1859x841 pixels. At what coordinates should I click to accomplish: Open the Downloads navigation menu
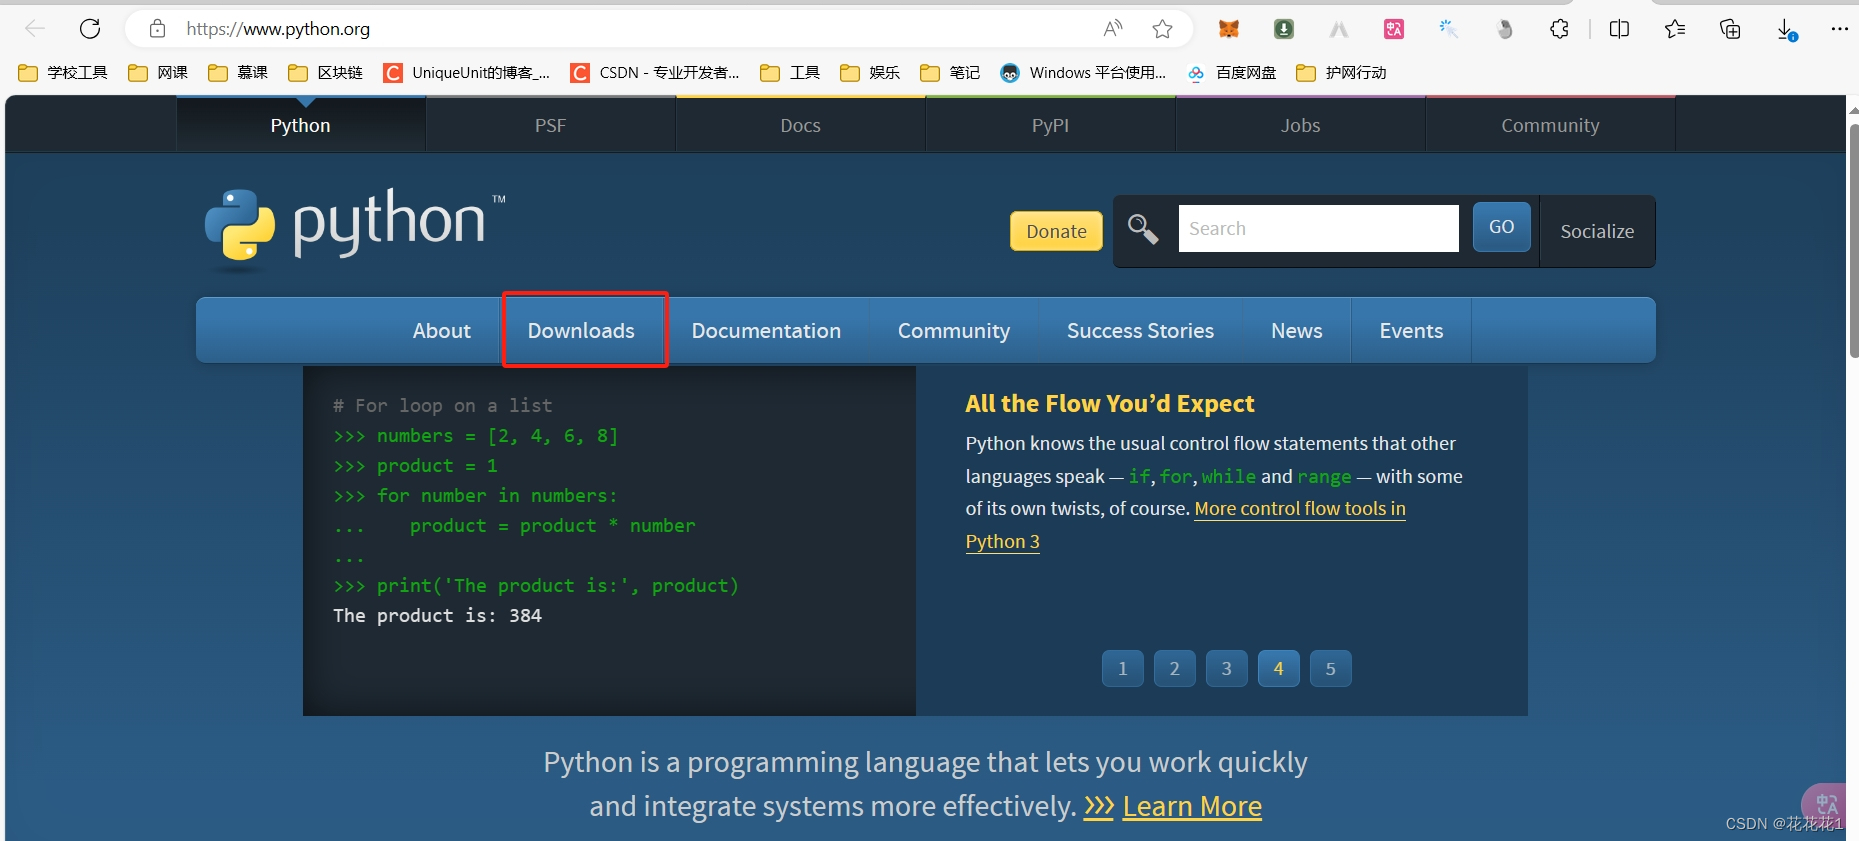tap(581, 331)
